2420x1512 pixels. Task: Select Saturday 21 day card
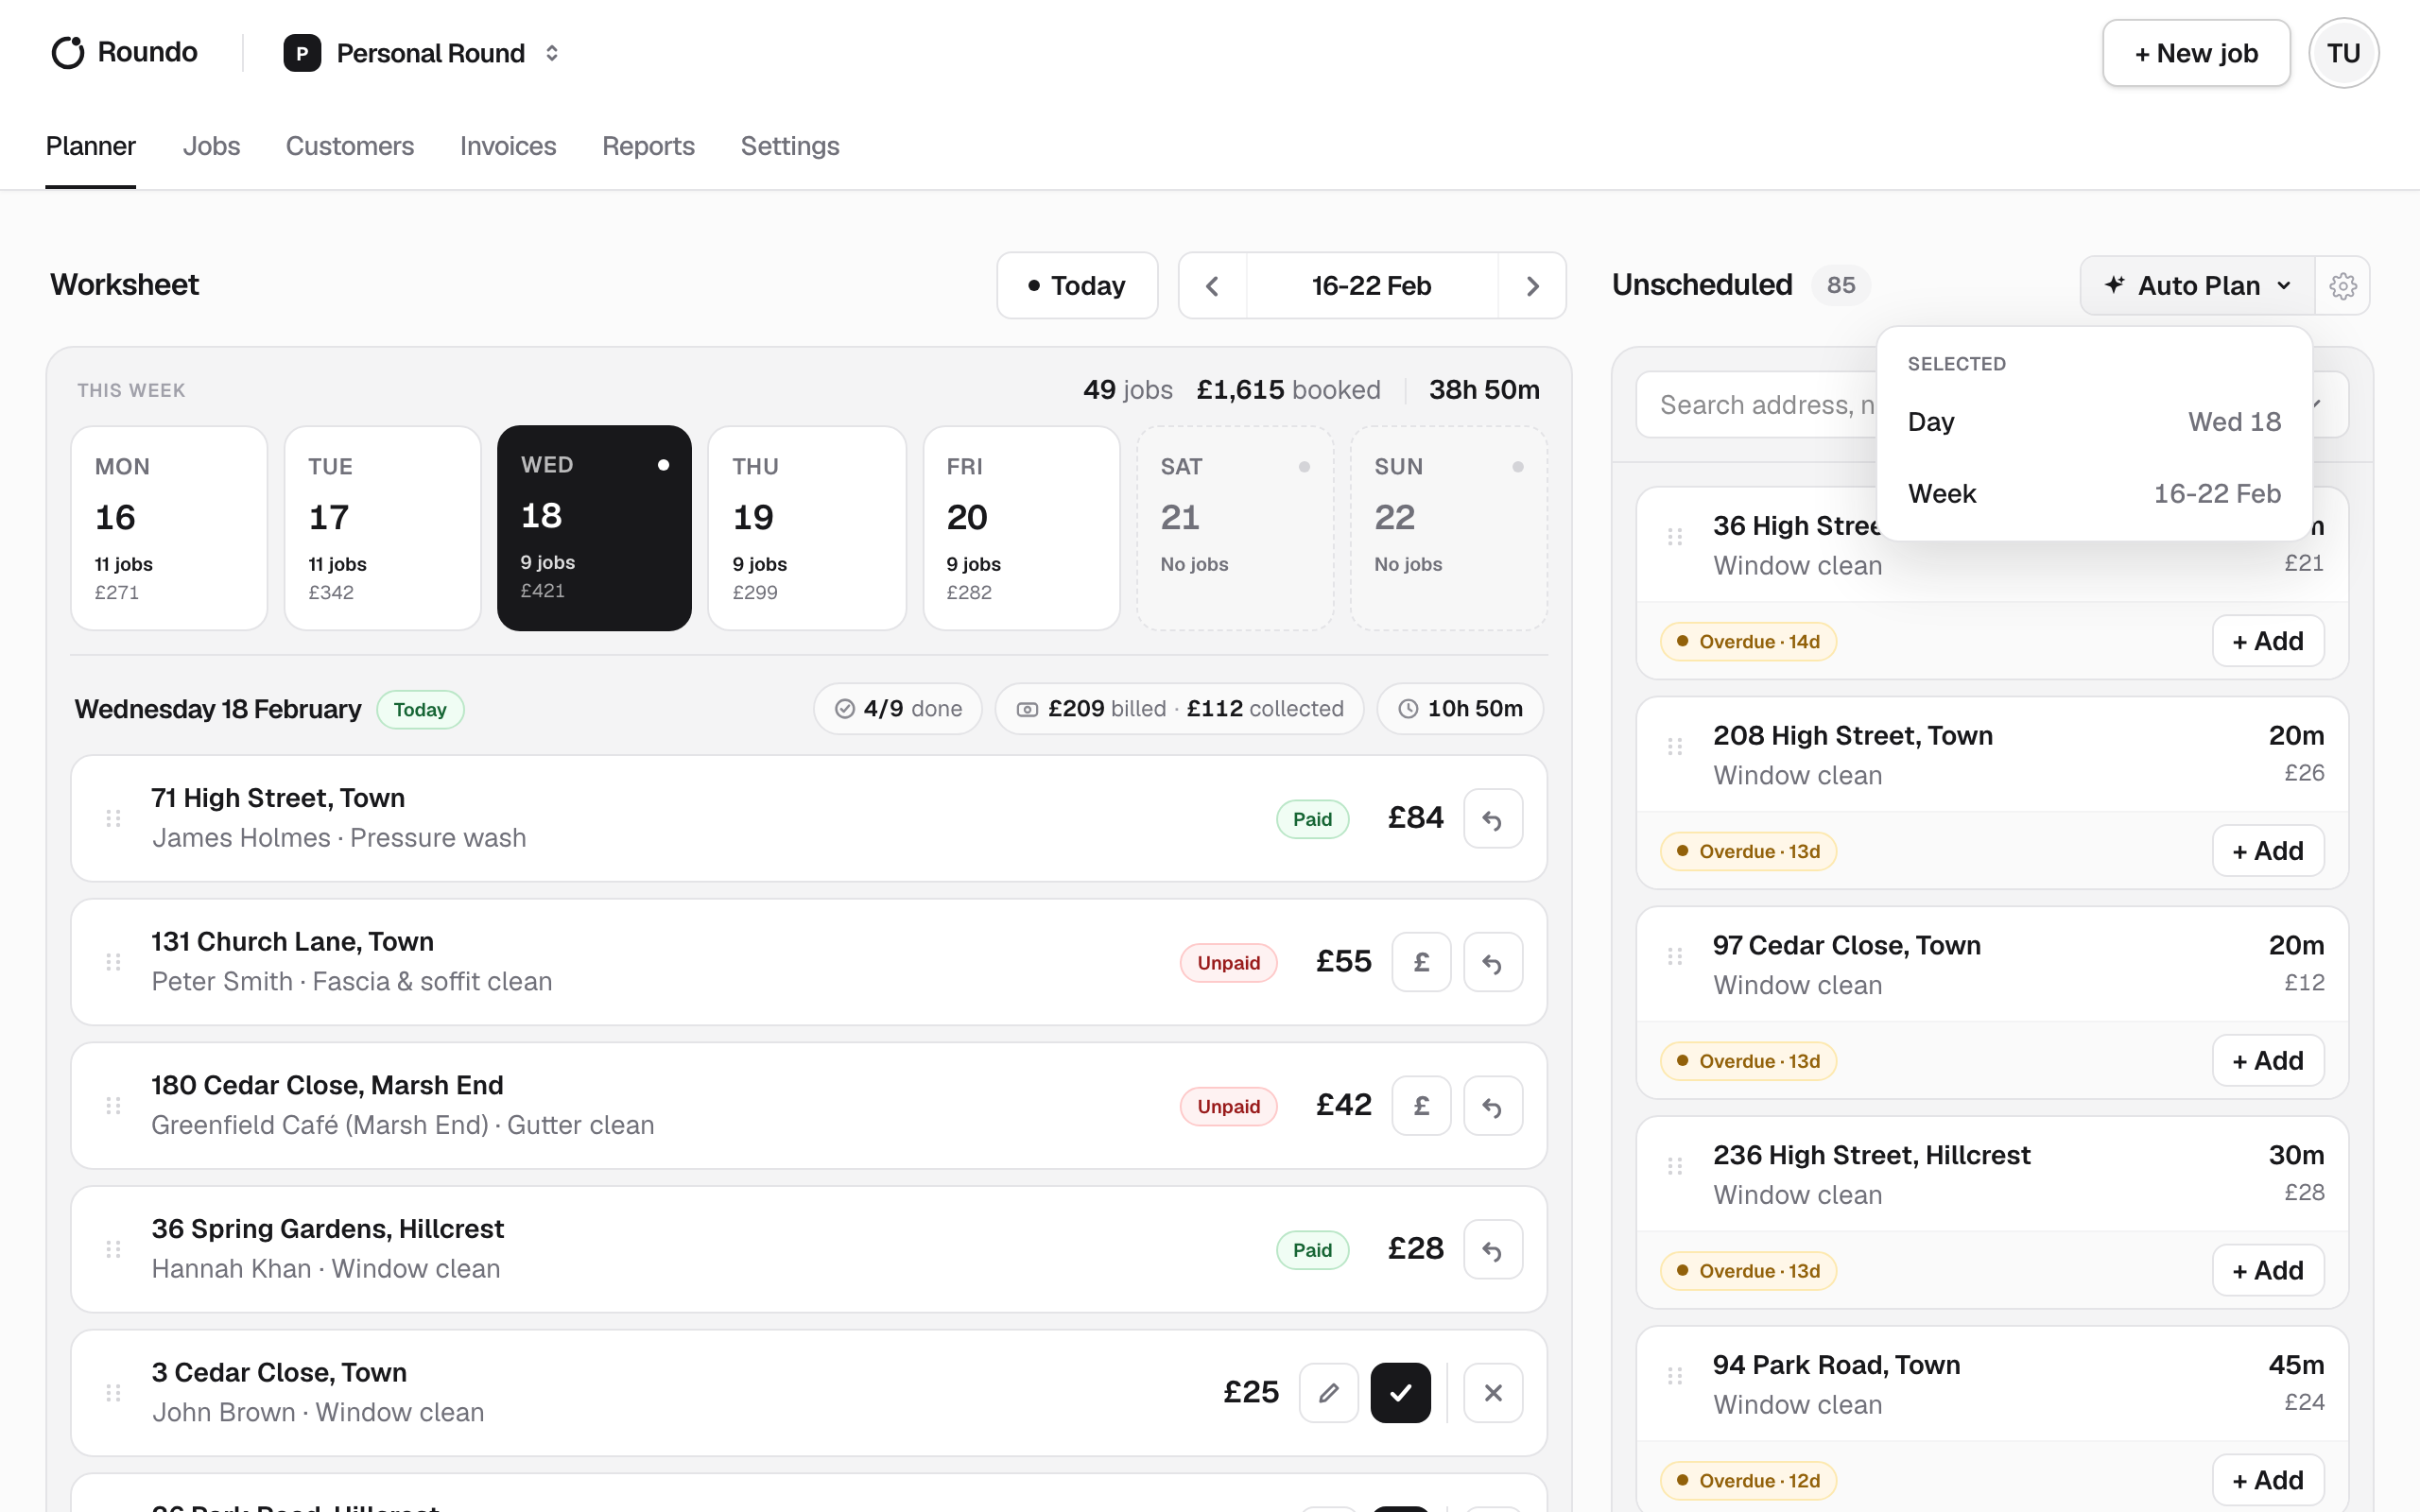tap(1235, 528)
